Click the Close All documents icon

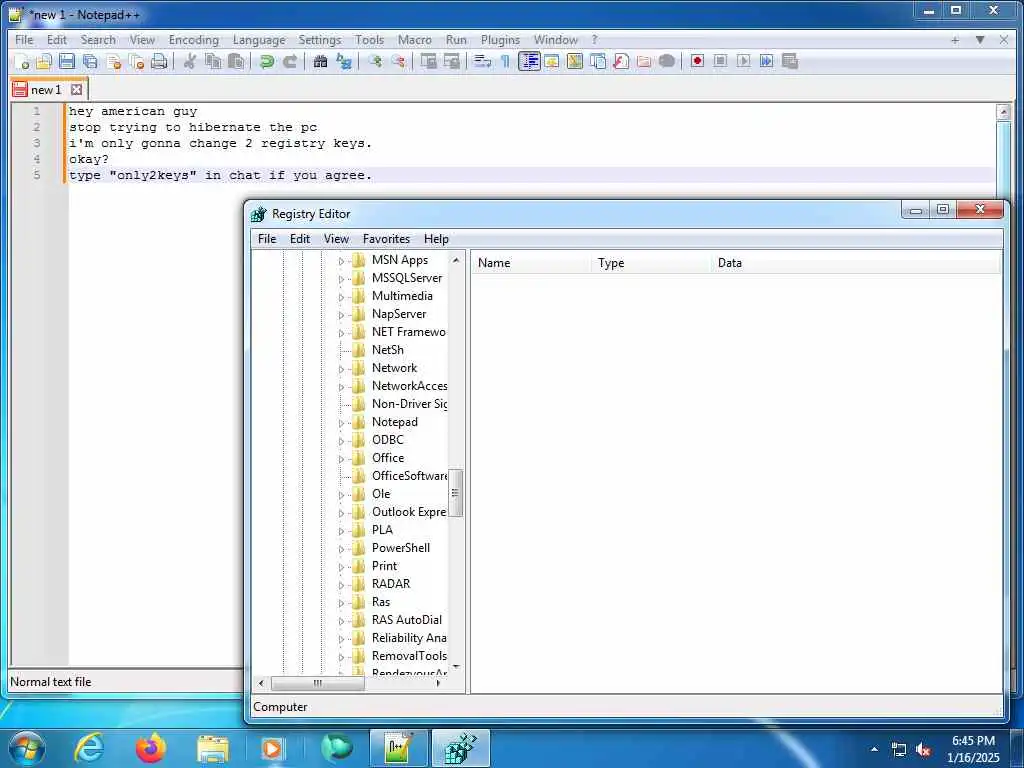click(136, 61)
